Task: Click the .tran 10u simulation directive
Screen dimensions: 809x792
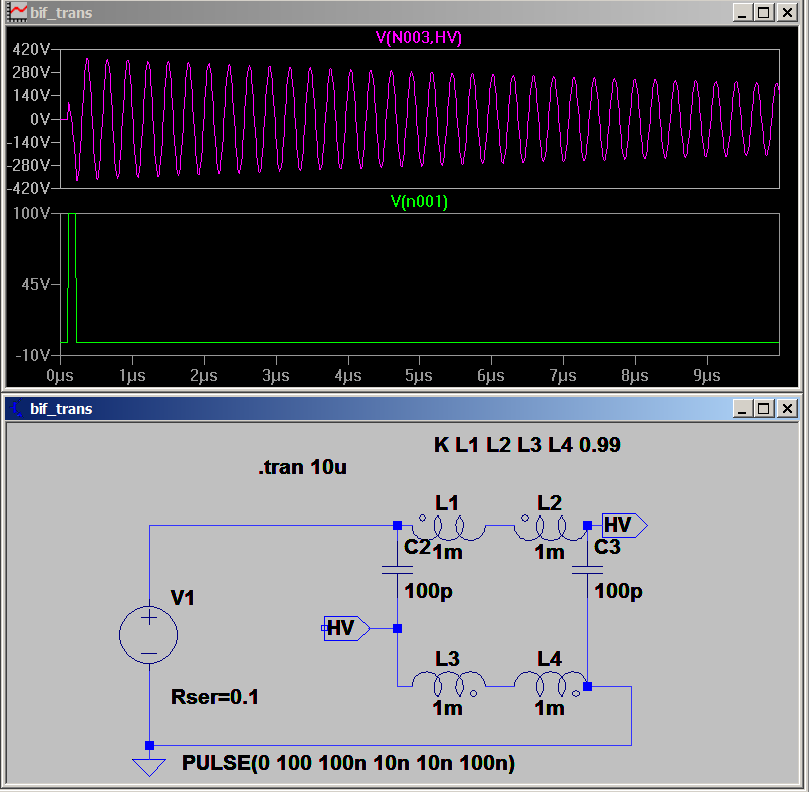Action: click(302, 467)
